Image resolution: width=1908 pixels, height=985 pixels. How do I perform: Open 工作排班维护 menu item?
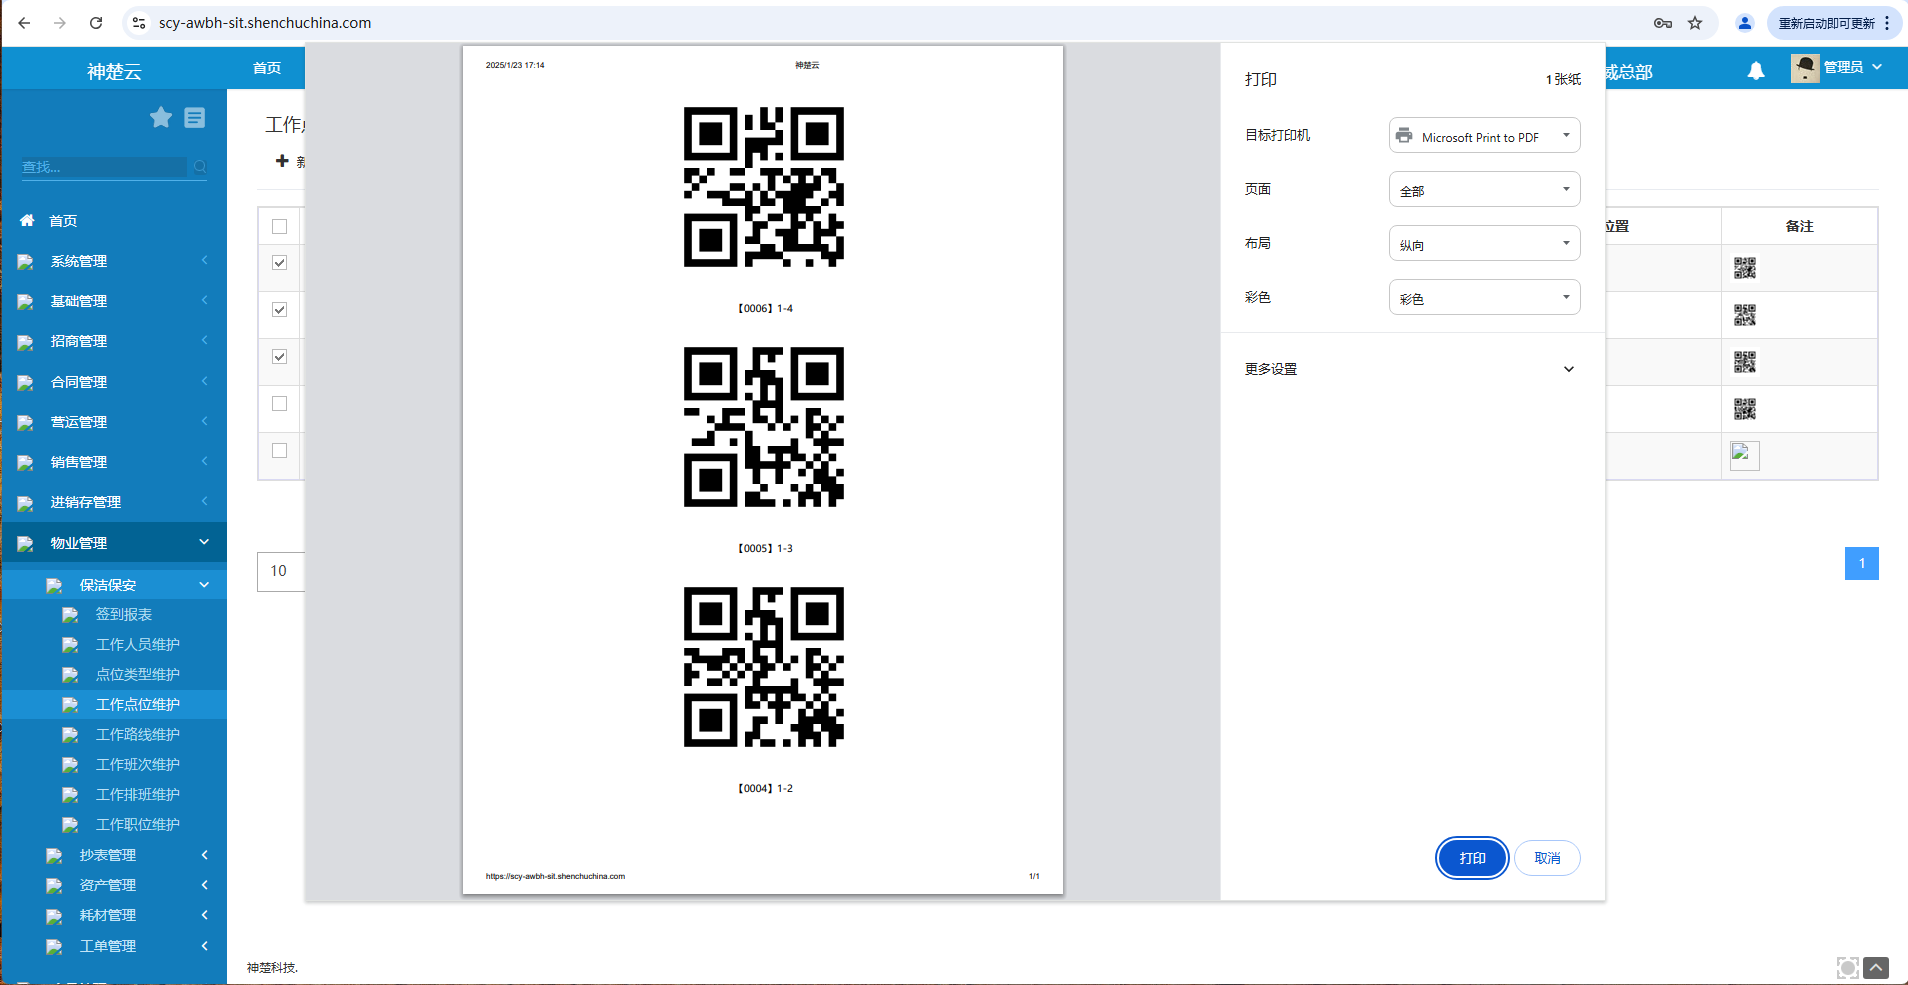[x=138, y=795]
